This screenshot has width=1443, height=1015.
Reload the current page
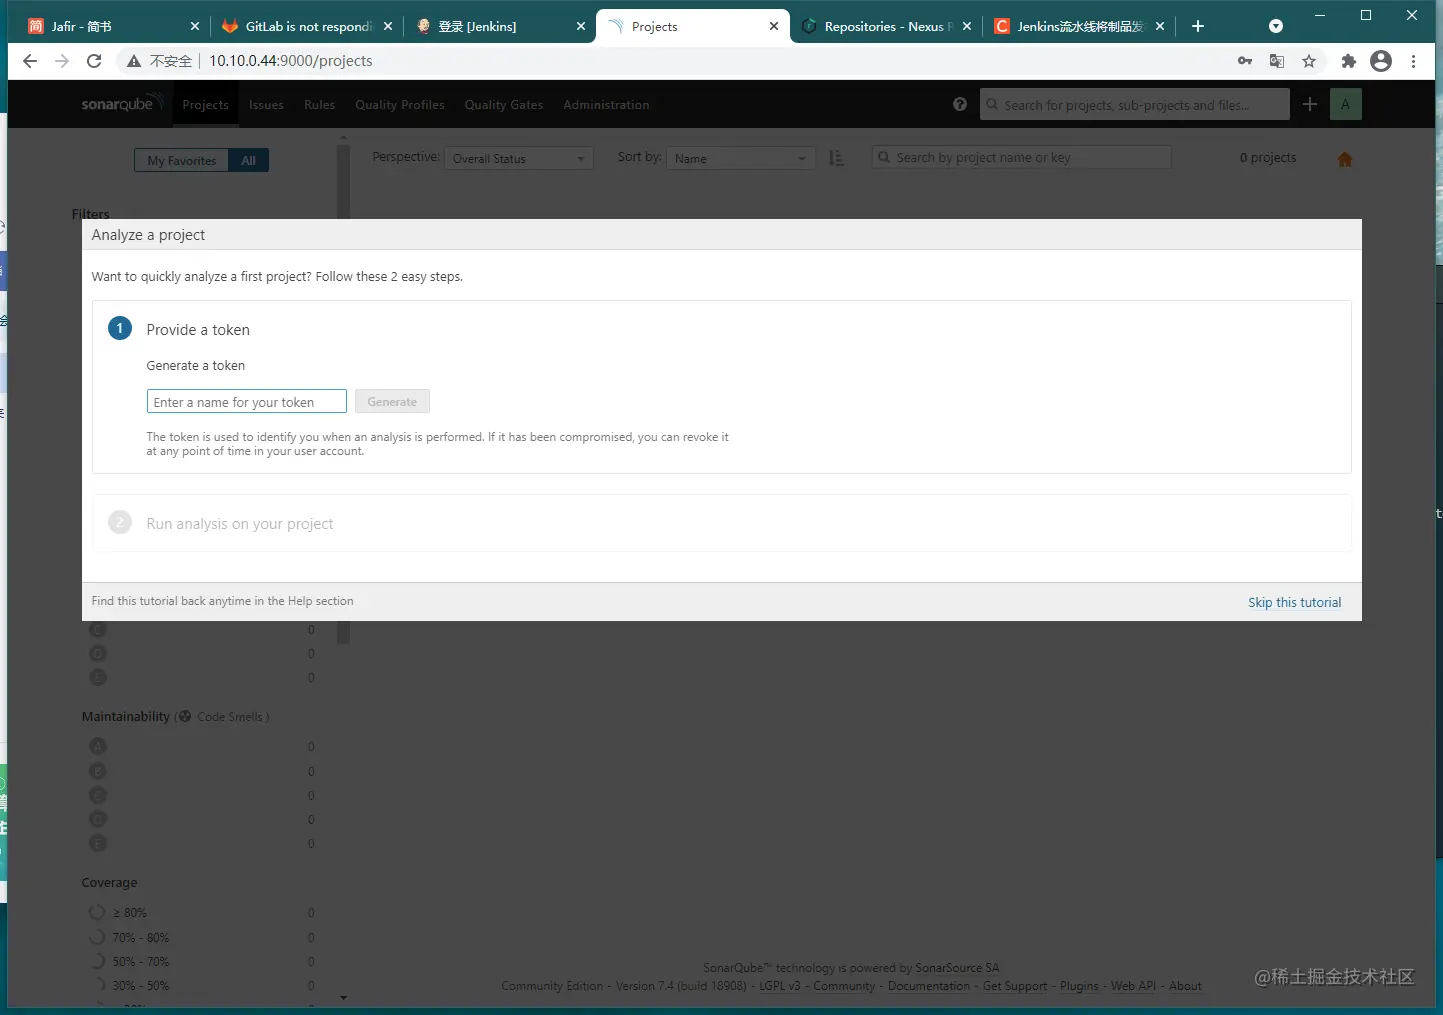coord(94,61)
